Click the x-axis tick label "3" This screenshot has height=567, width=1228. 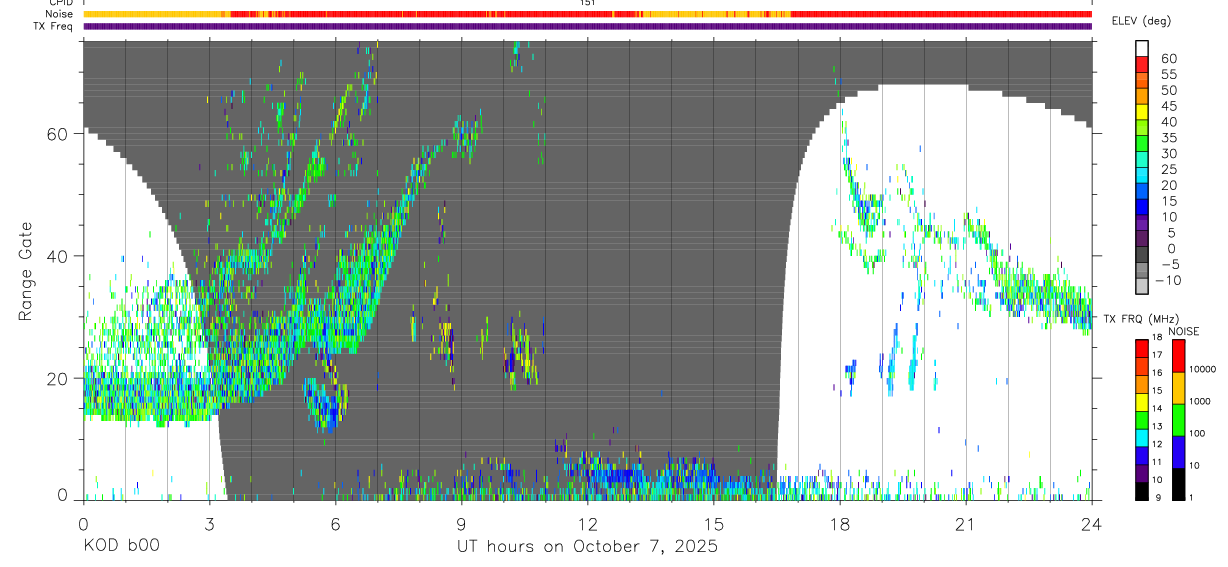coord(209,524)
